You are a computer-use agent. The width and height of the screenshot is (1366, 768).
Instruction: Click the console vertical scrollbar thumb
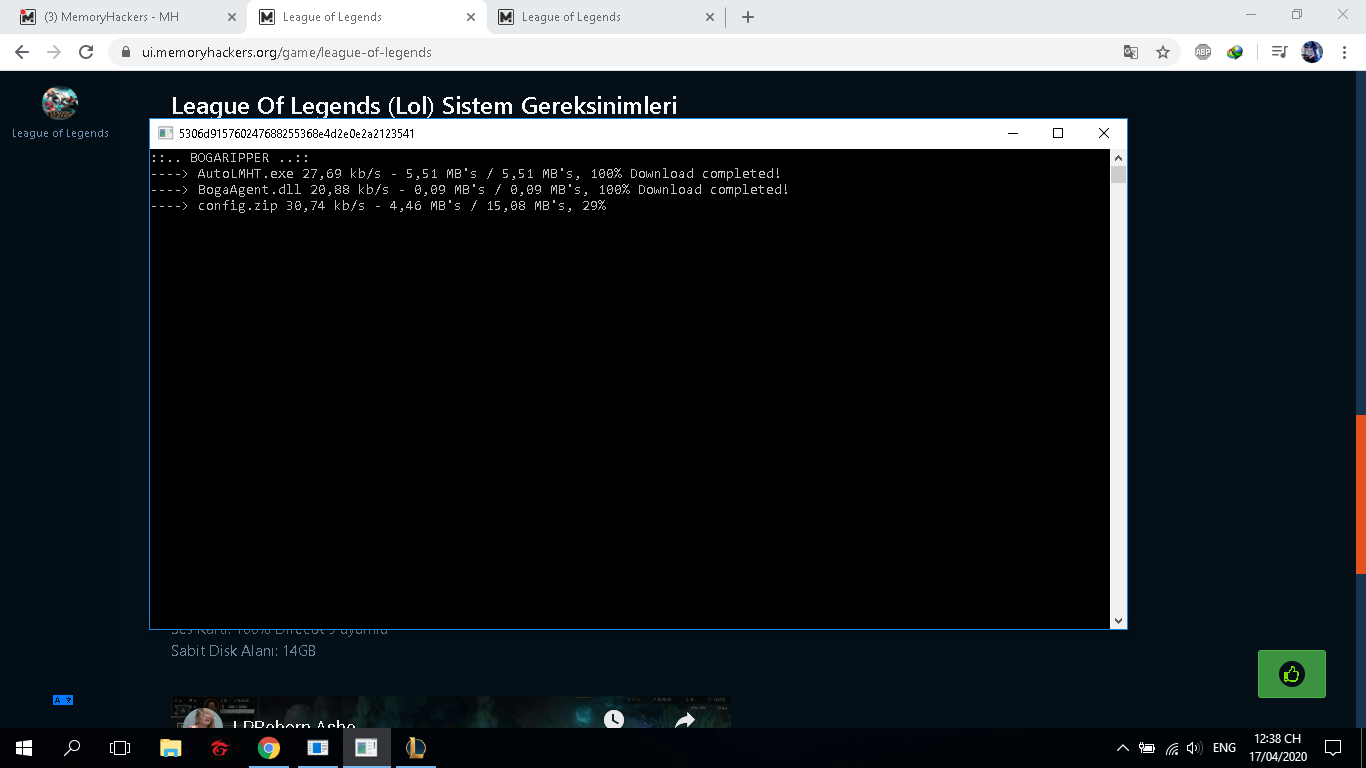click(1118, 175)
